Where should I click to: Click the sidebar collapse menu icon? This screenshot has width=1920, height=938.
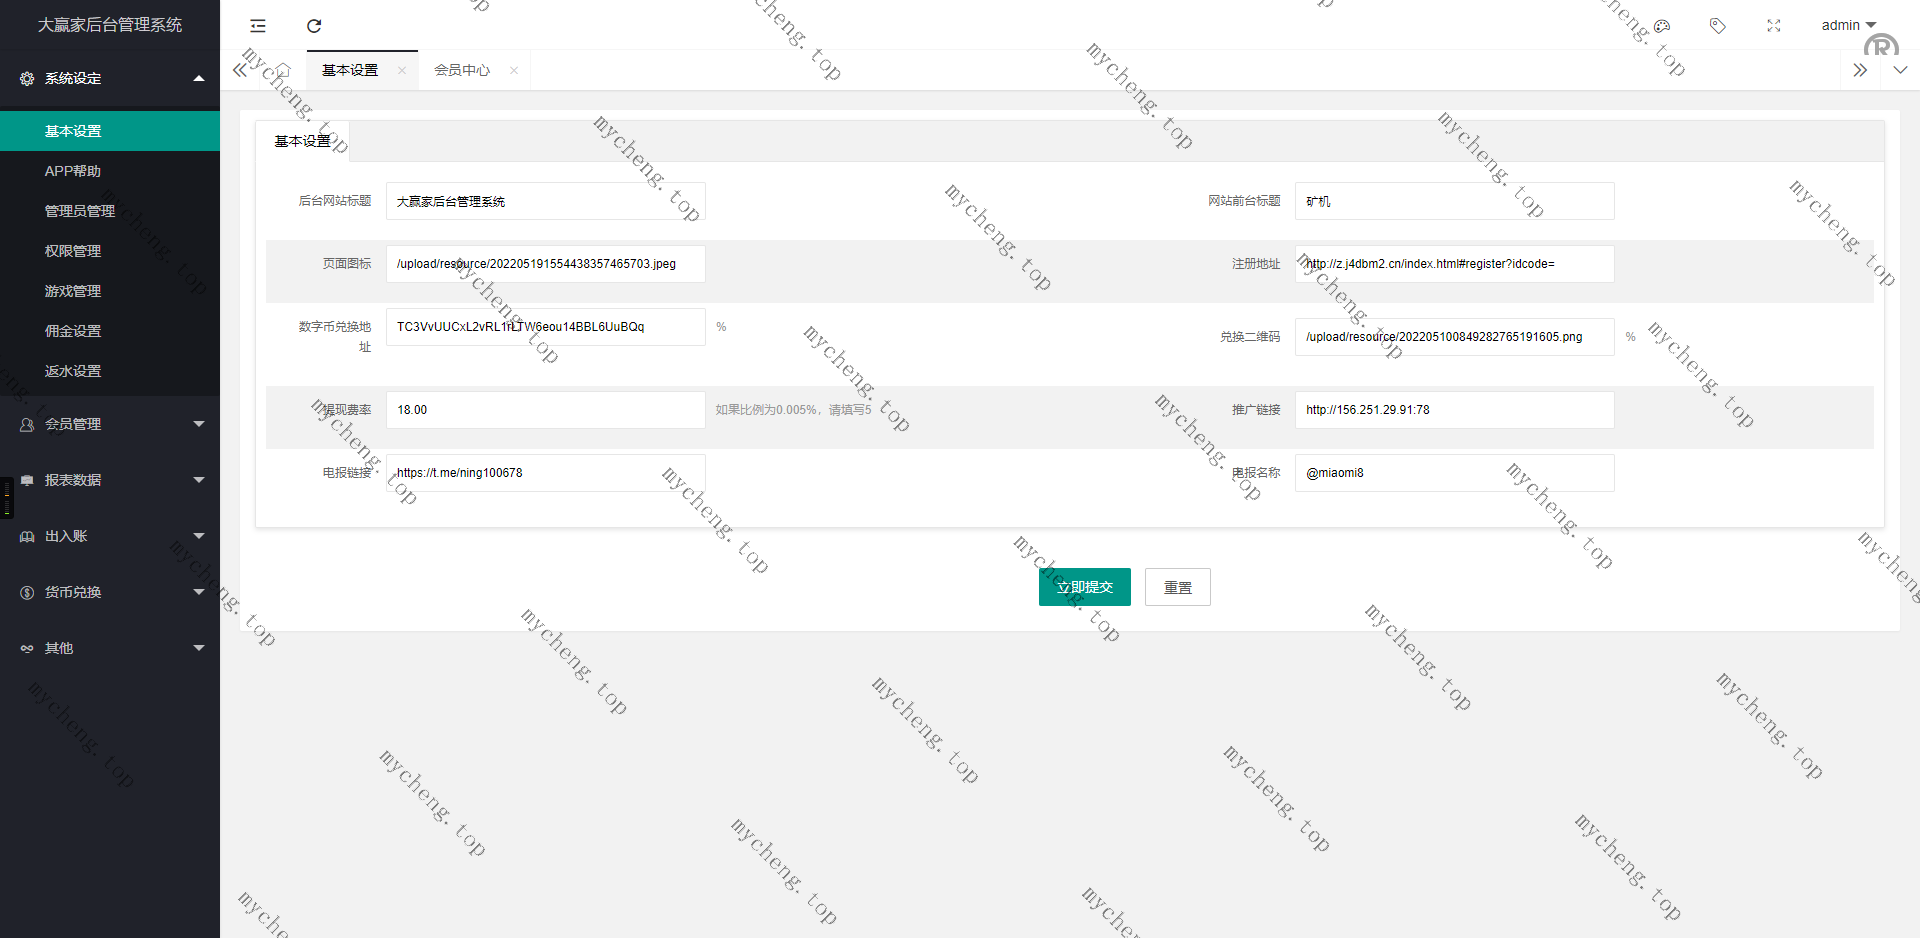258,26
